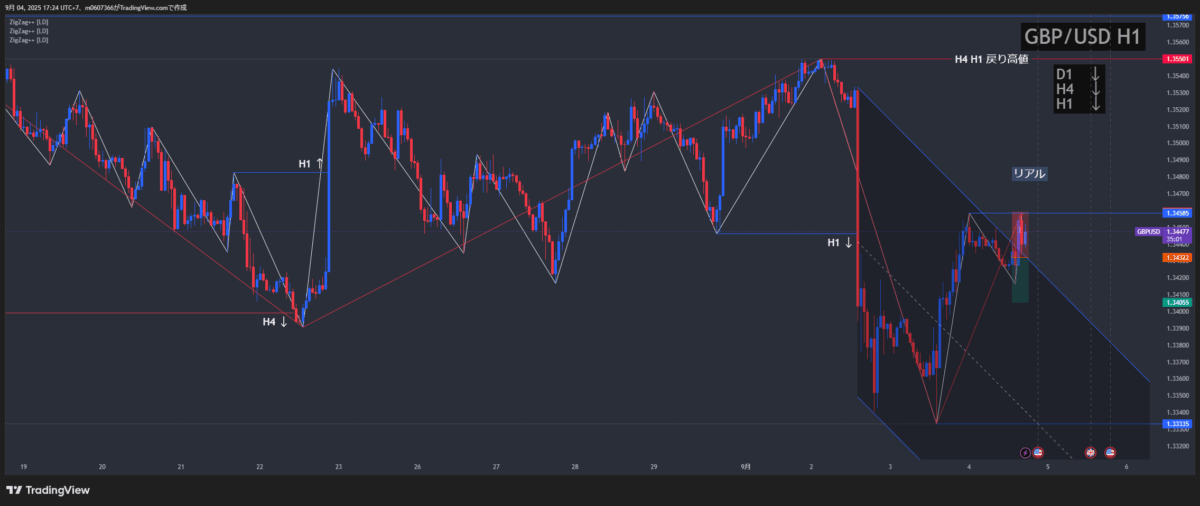
Task: Click the purple lightning event icon
Action: tap(1024, 453)
